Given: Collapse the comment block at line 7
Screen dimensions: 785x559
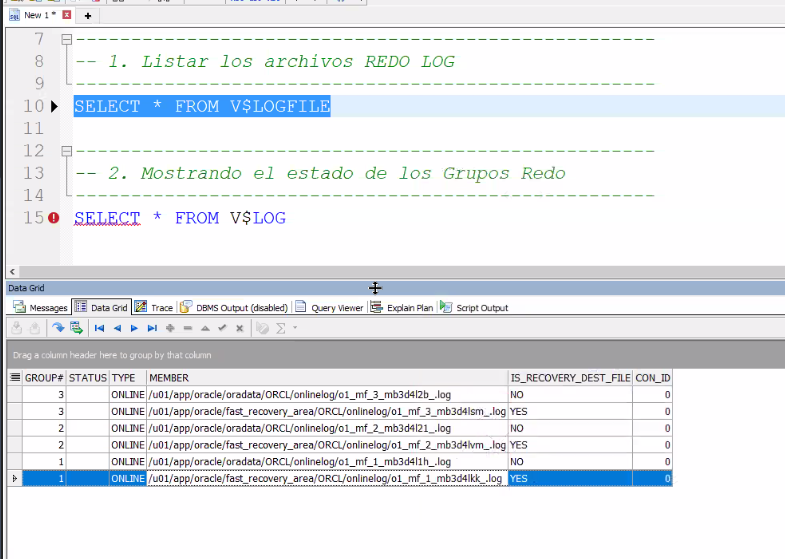Looking at the screenshot, I should (x=66, y=40).
